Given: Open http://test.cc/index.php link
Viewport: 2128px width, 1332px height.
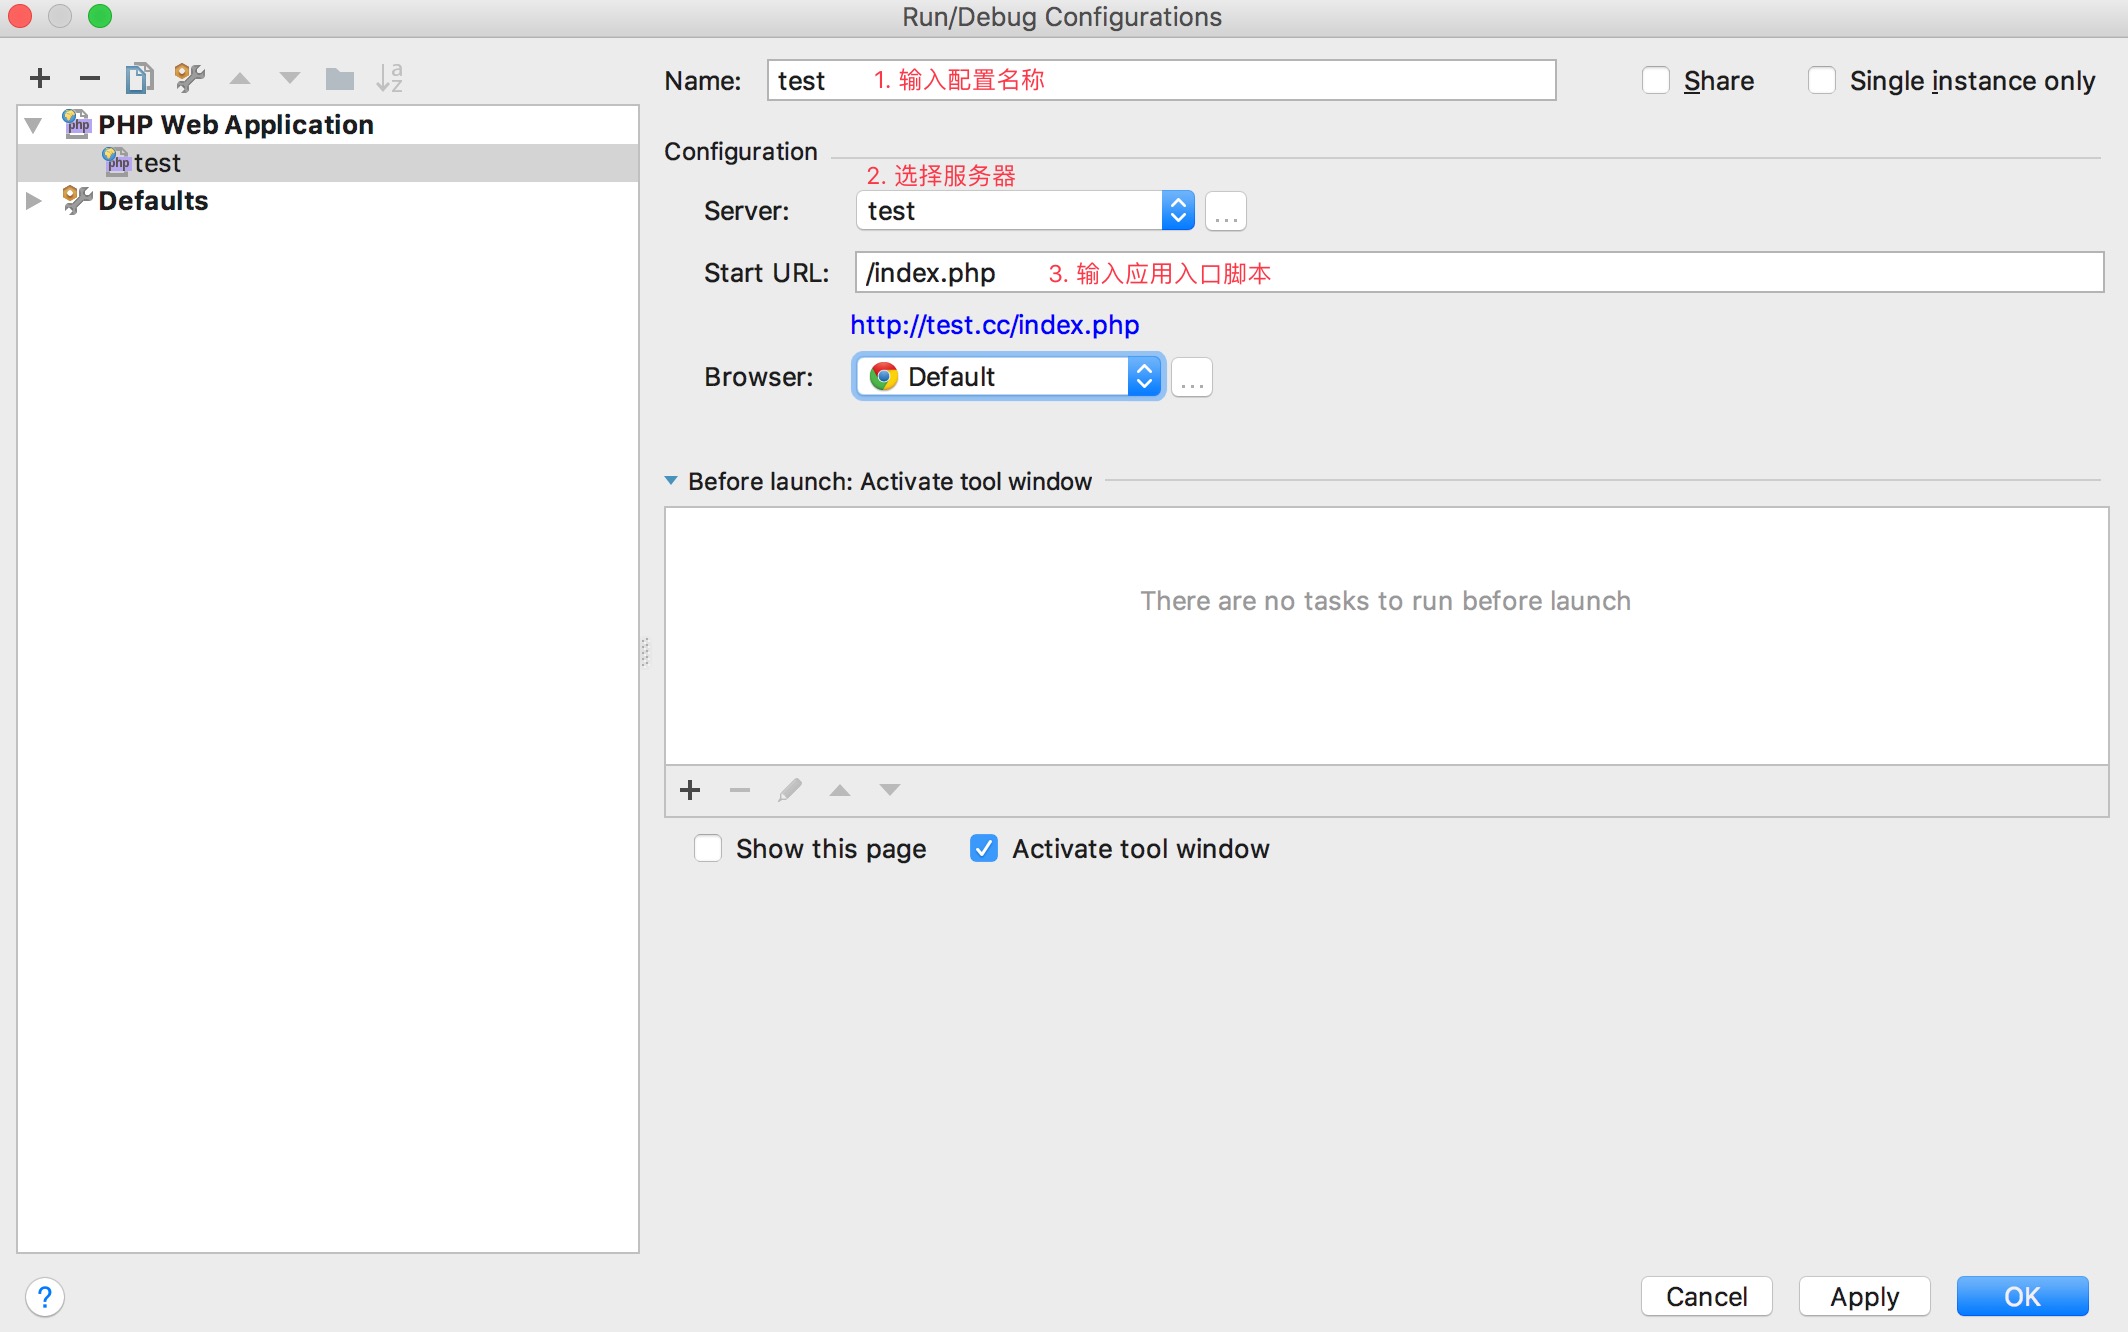Looking at the screenshot, I should (995, 325).
